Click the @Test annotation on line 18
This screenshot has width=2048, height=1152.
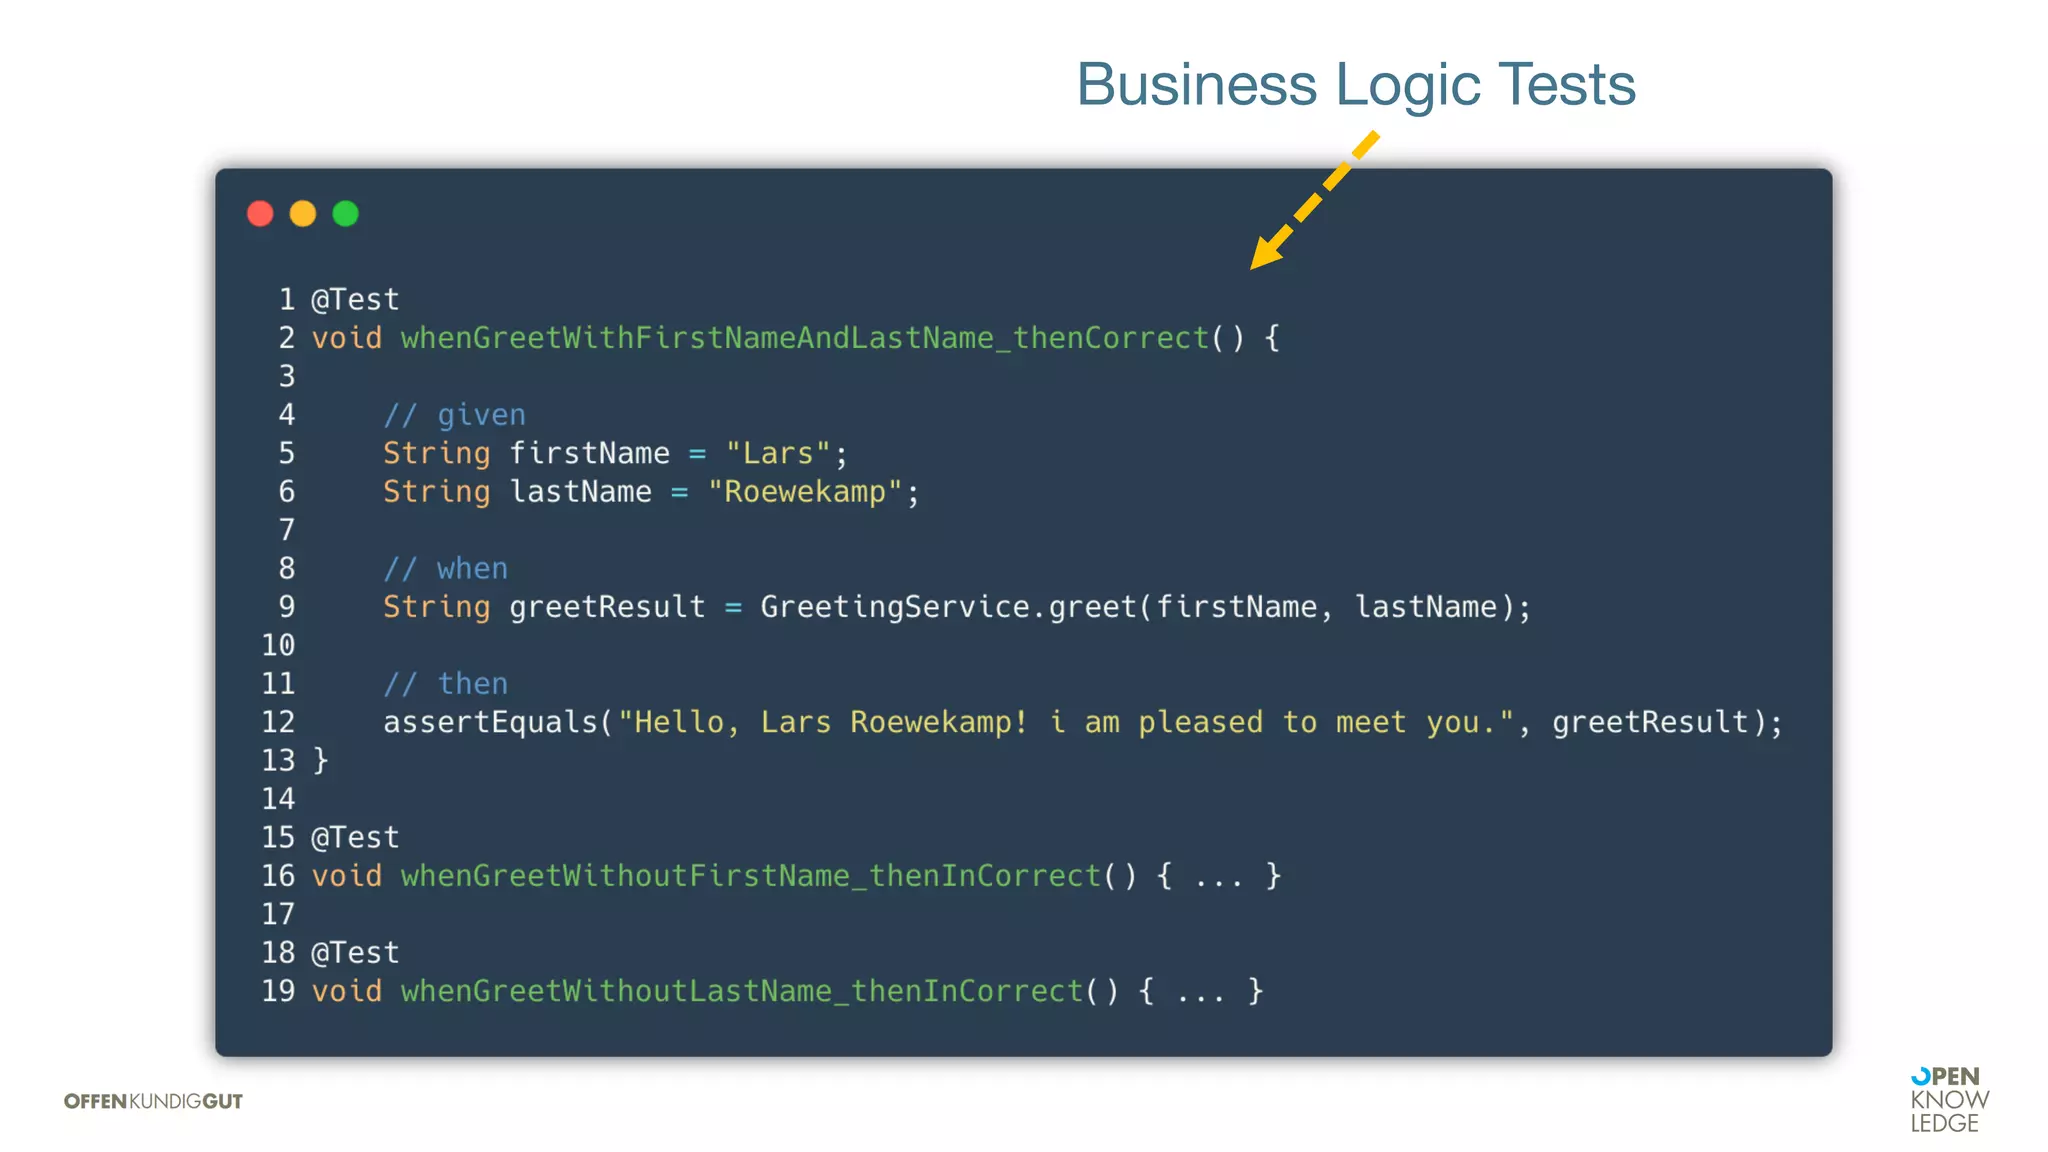pos(355,952)
